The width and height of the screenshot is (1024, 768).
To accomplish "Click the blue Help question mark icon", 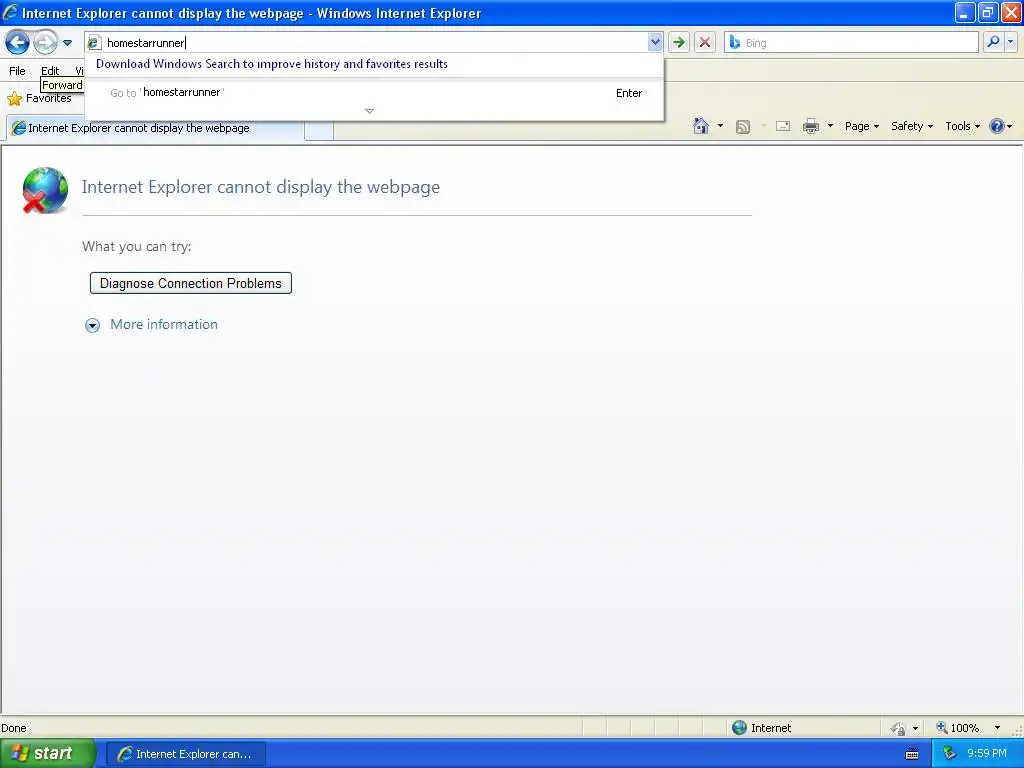I will click(997, 126).
